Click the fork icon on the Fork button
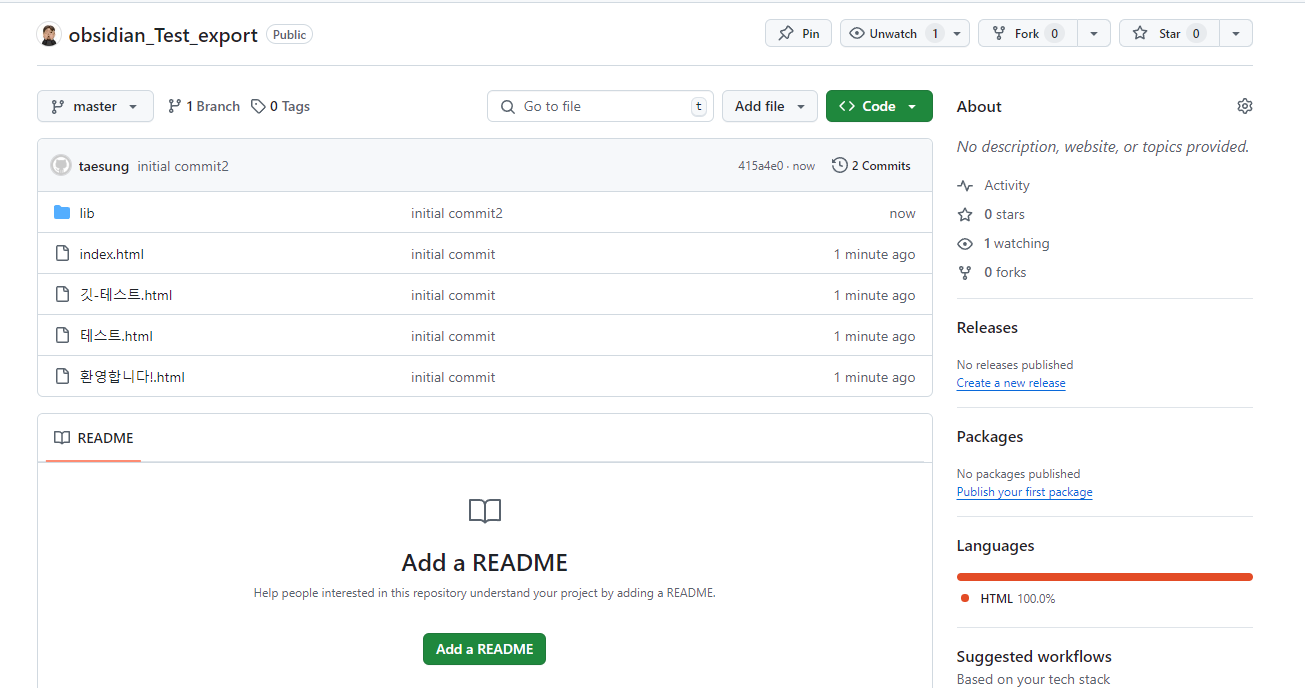Viewport: 1305px width, 688px height. pyautogui.click(x=999, y=34)
